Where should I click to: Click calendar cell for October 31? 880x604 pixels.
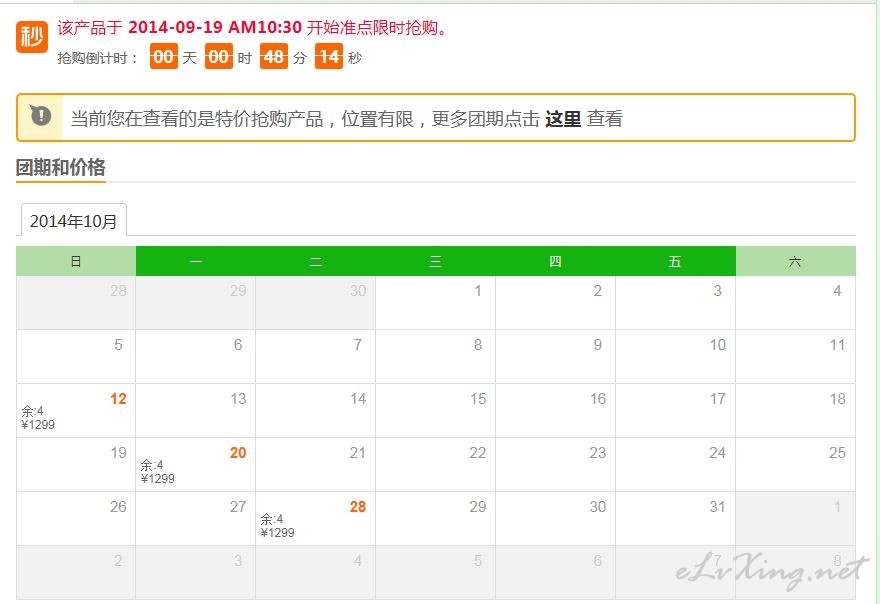tap(675, 519)
